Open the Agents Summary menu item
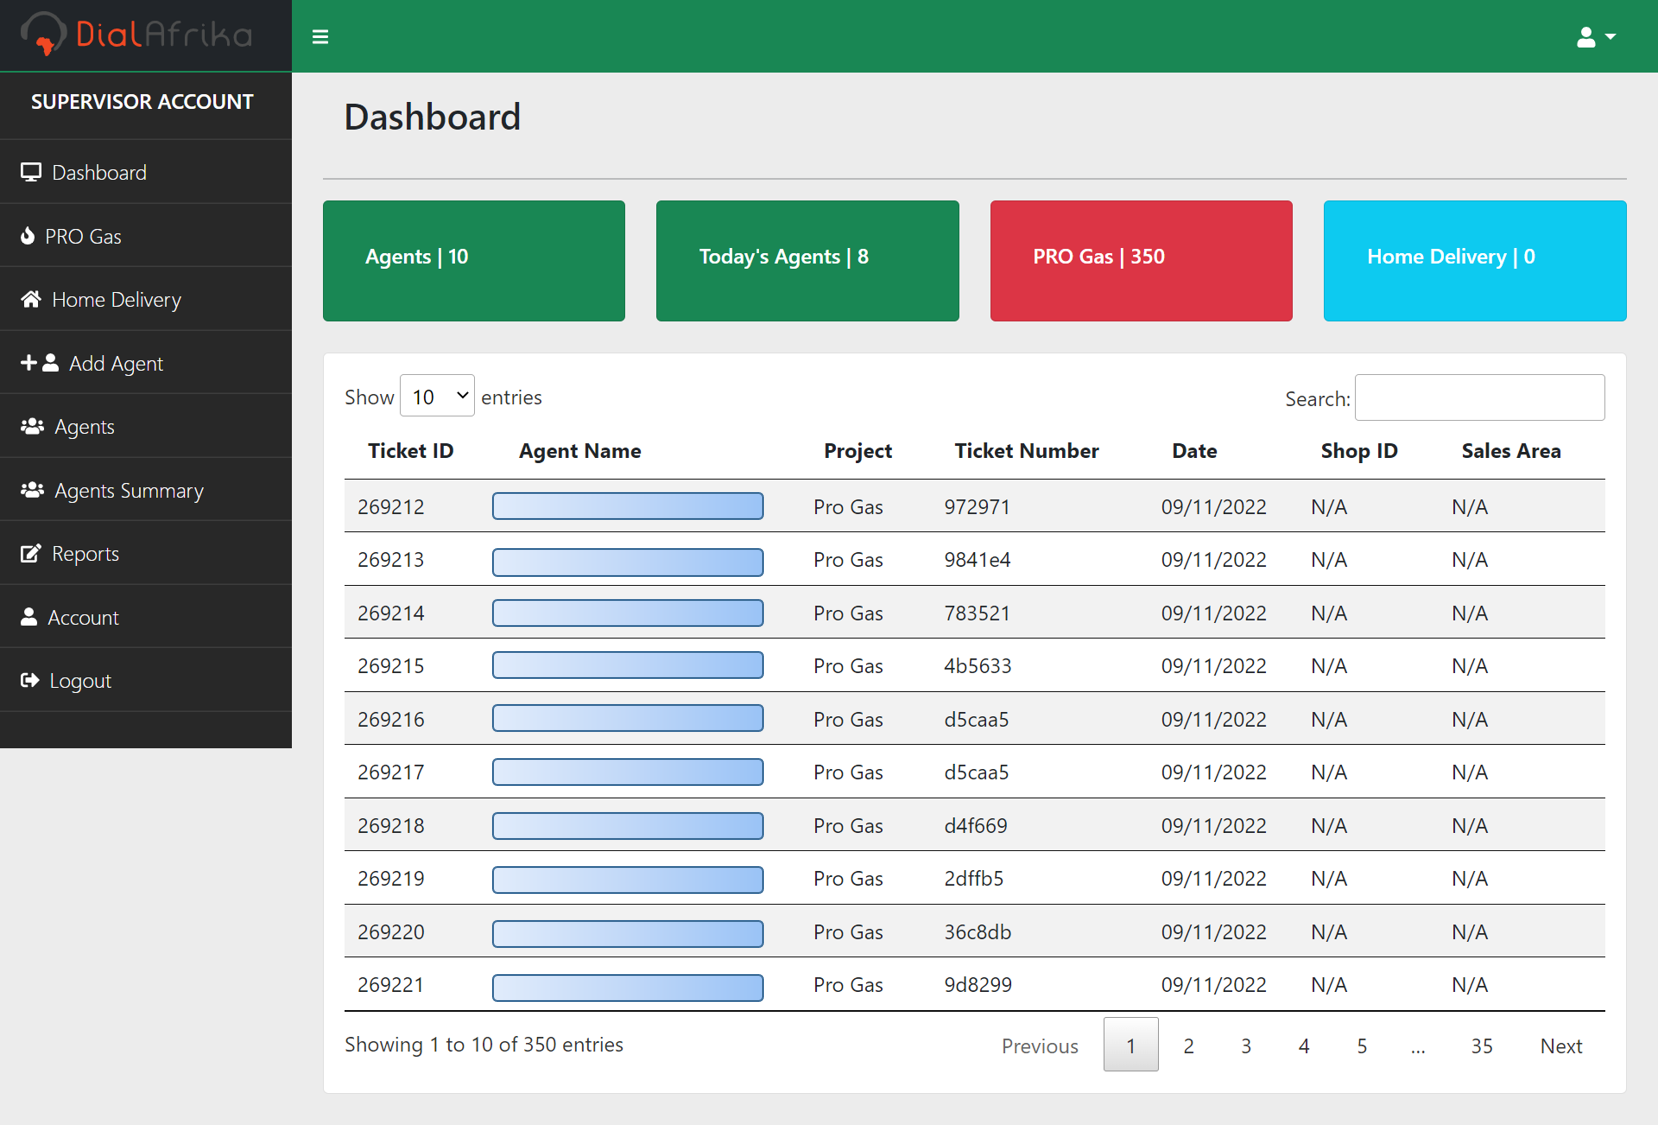Image resolution: width=1658 pixels, height=1125 pixels. 128,490
